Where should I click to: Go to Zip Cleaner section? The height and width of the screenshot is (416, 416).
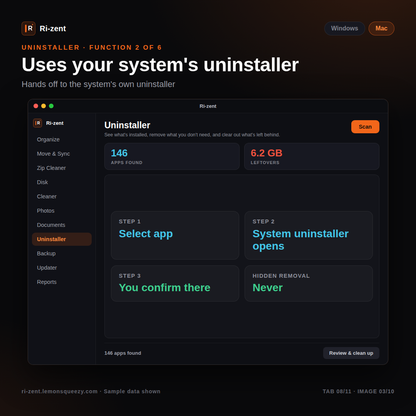[51, 168]
